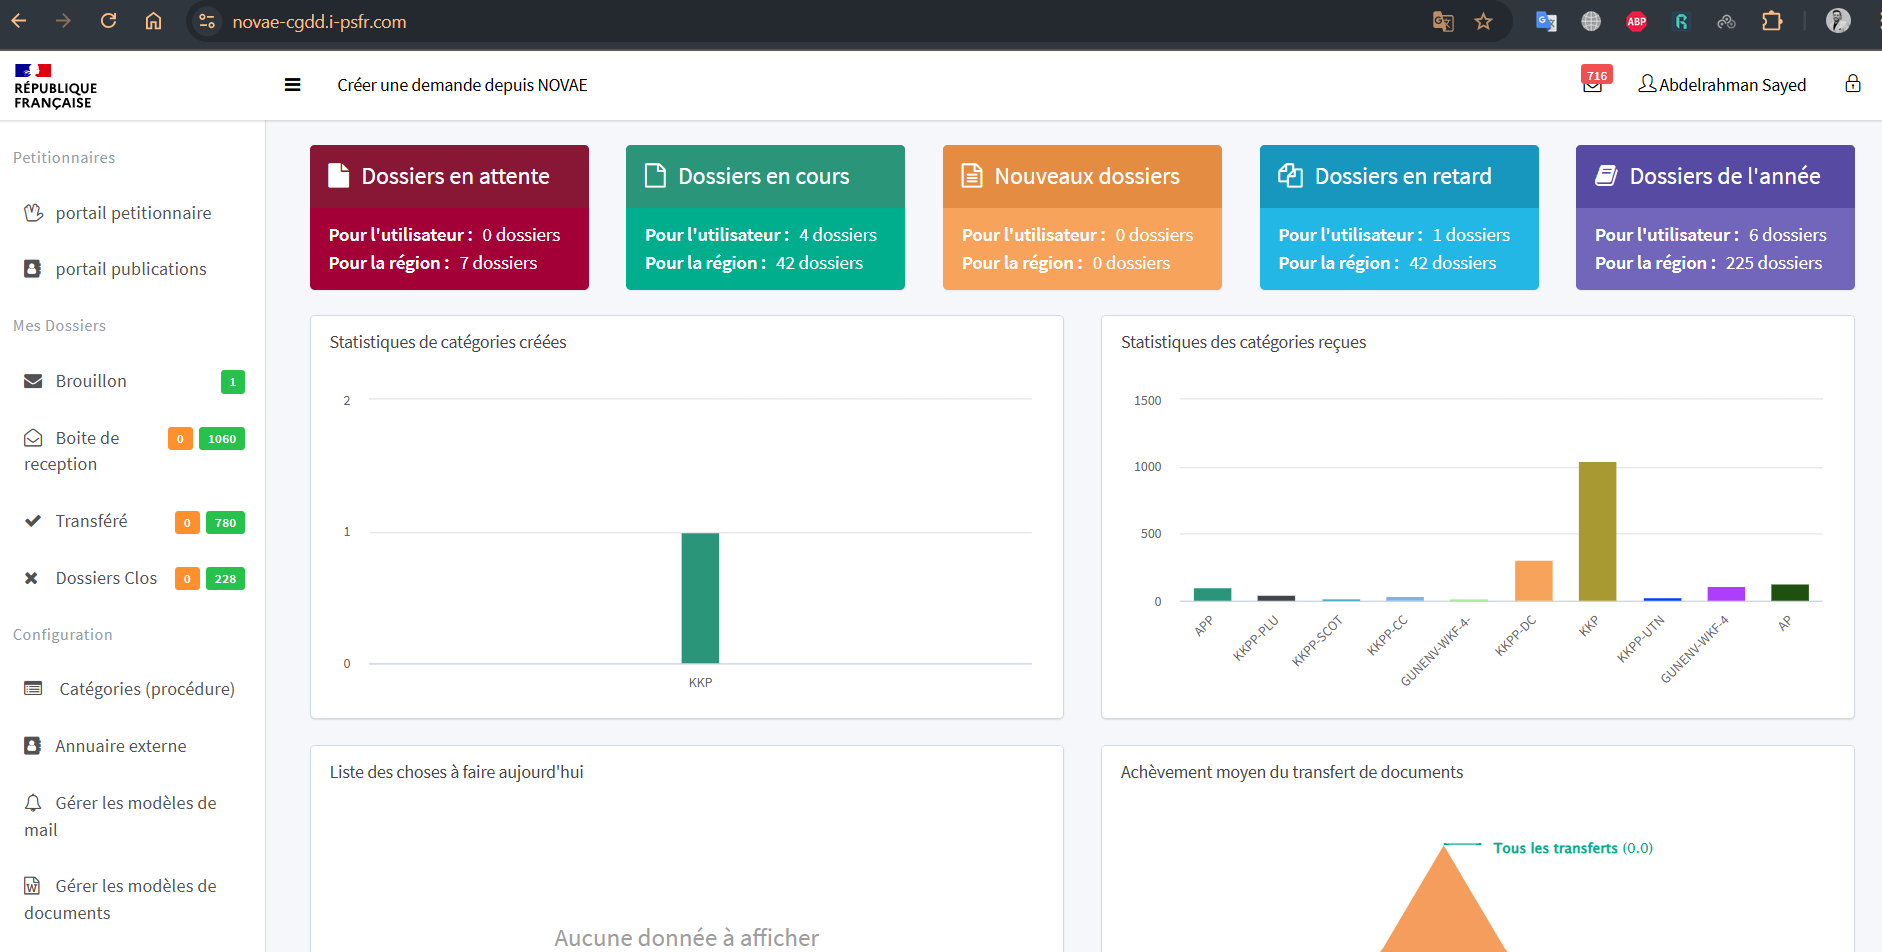This screenshot has width=1882, height=952.
Task: Open Brouillon using the envelope icon
Action: pos(32,380)
